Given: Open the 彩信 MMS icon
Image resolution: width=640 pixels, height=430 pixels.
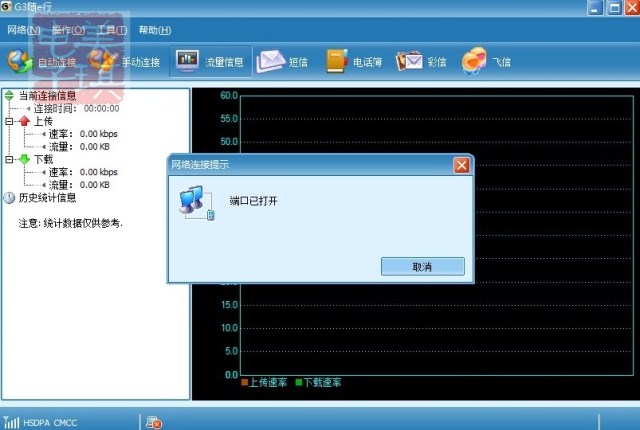Looking at the screenshot, I should 409,61.
